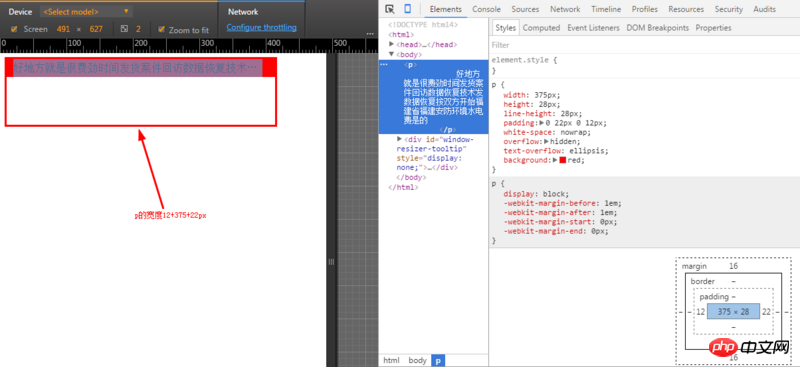This screenshot has height=367, width=800.
Task: Select the Styles sidebar tab
Action: 506,28
